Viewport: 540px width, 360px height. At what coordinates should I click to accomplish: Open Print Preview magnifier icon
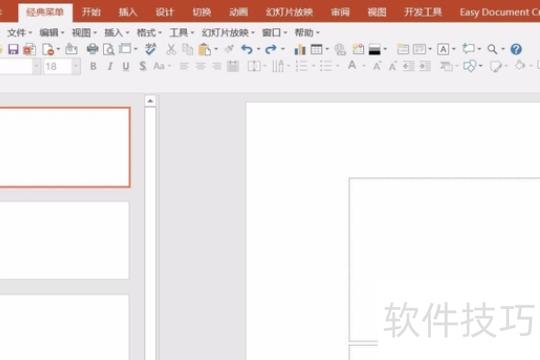coord(109,50)
